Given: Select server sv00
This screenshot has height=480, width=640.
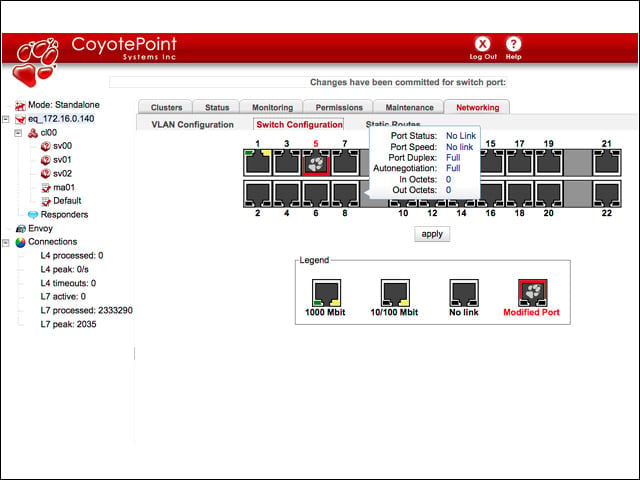Looking at the screenshot, I should point(62,146).
